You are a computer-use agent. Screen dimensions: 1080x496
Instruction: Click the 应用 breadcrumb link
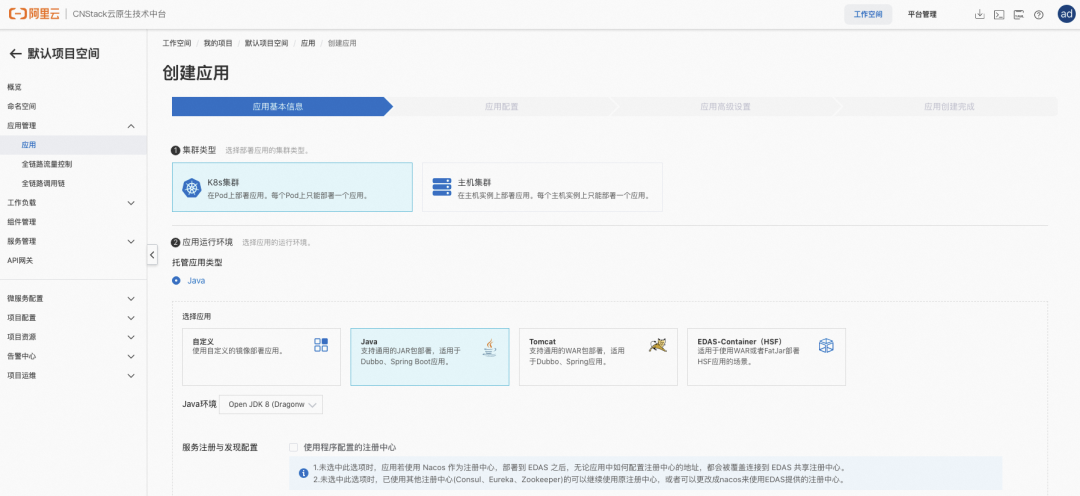308,43
